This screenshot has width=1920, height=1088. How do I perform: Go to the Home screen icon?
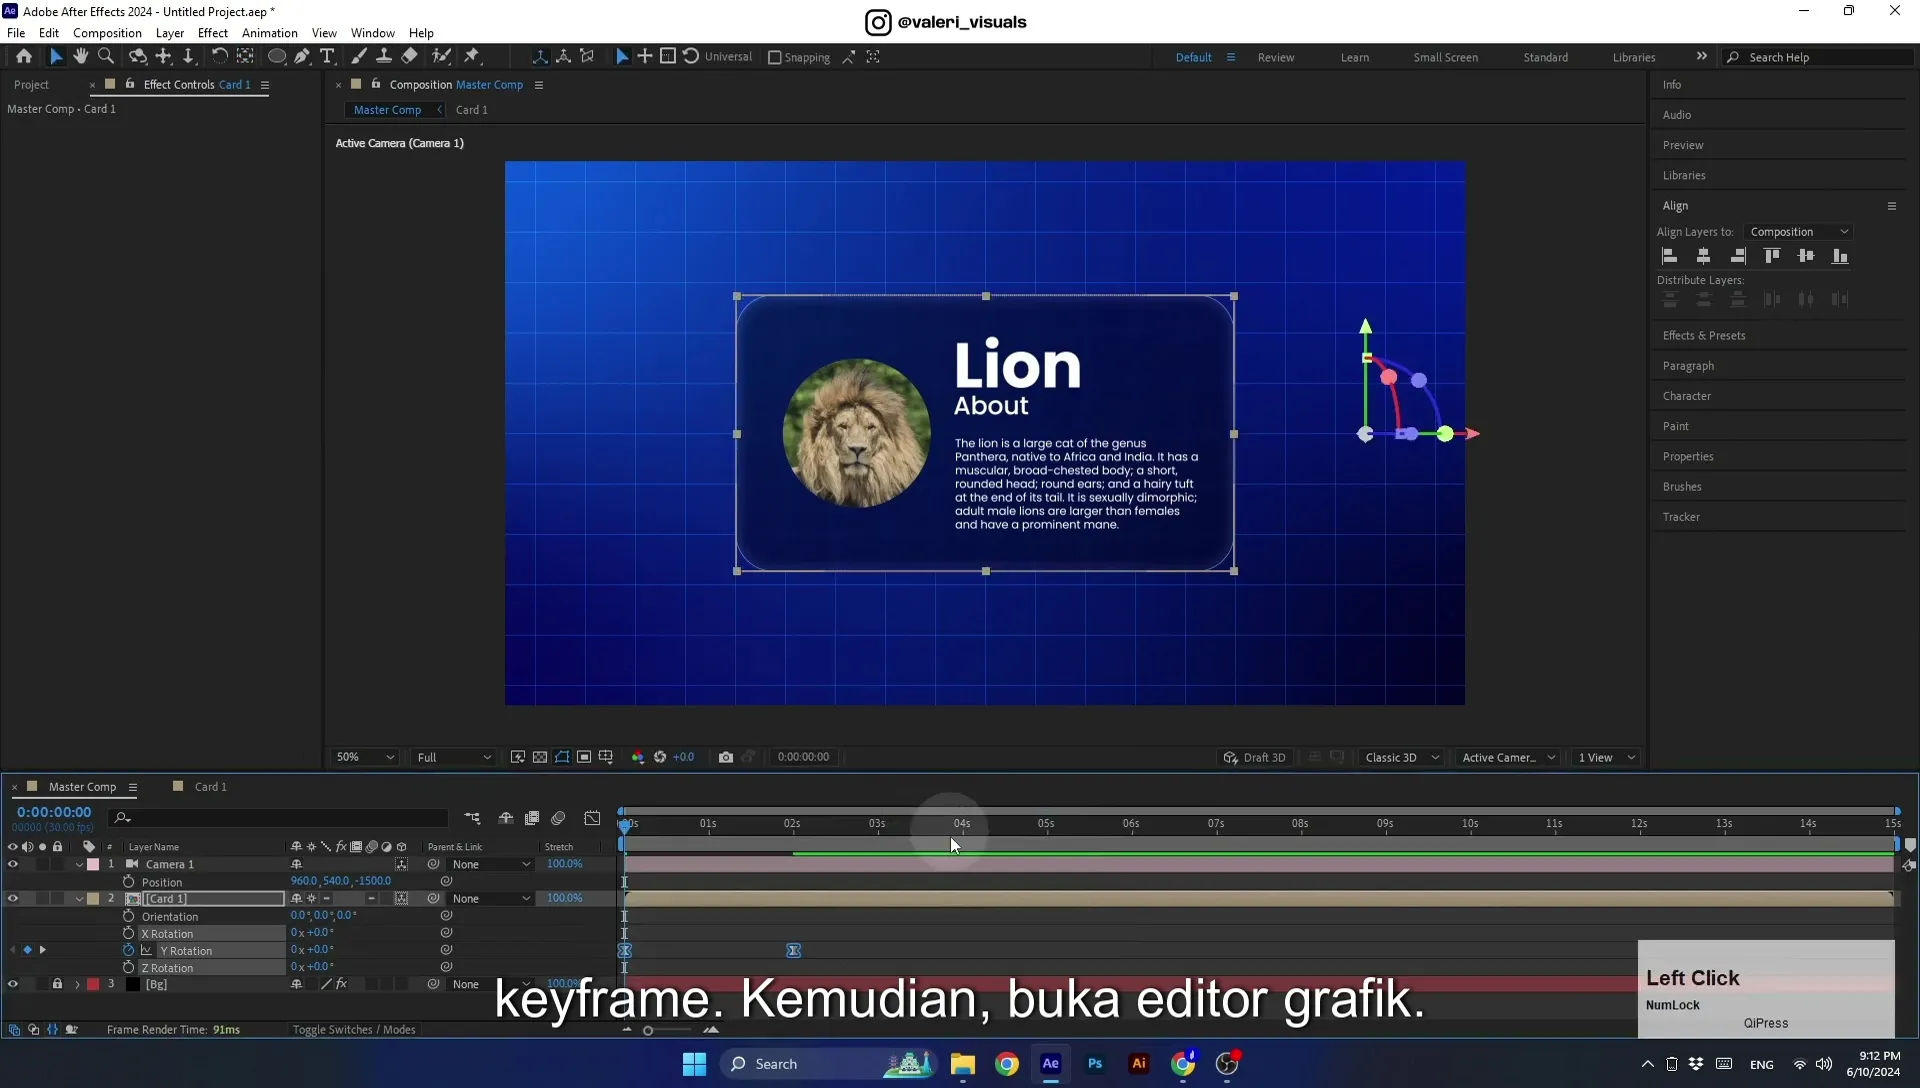click(x=24, y=57)
